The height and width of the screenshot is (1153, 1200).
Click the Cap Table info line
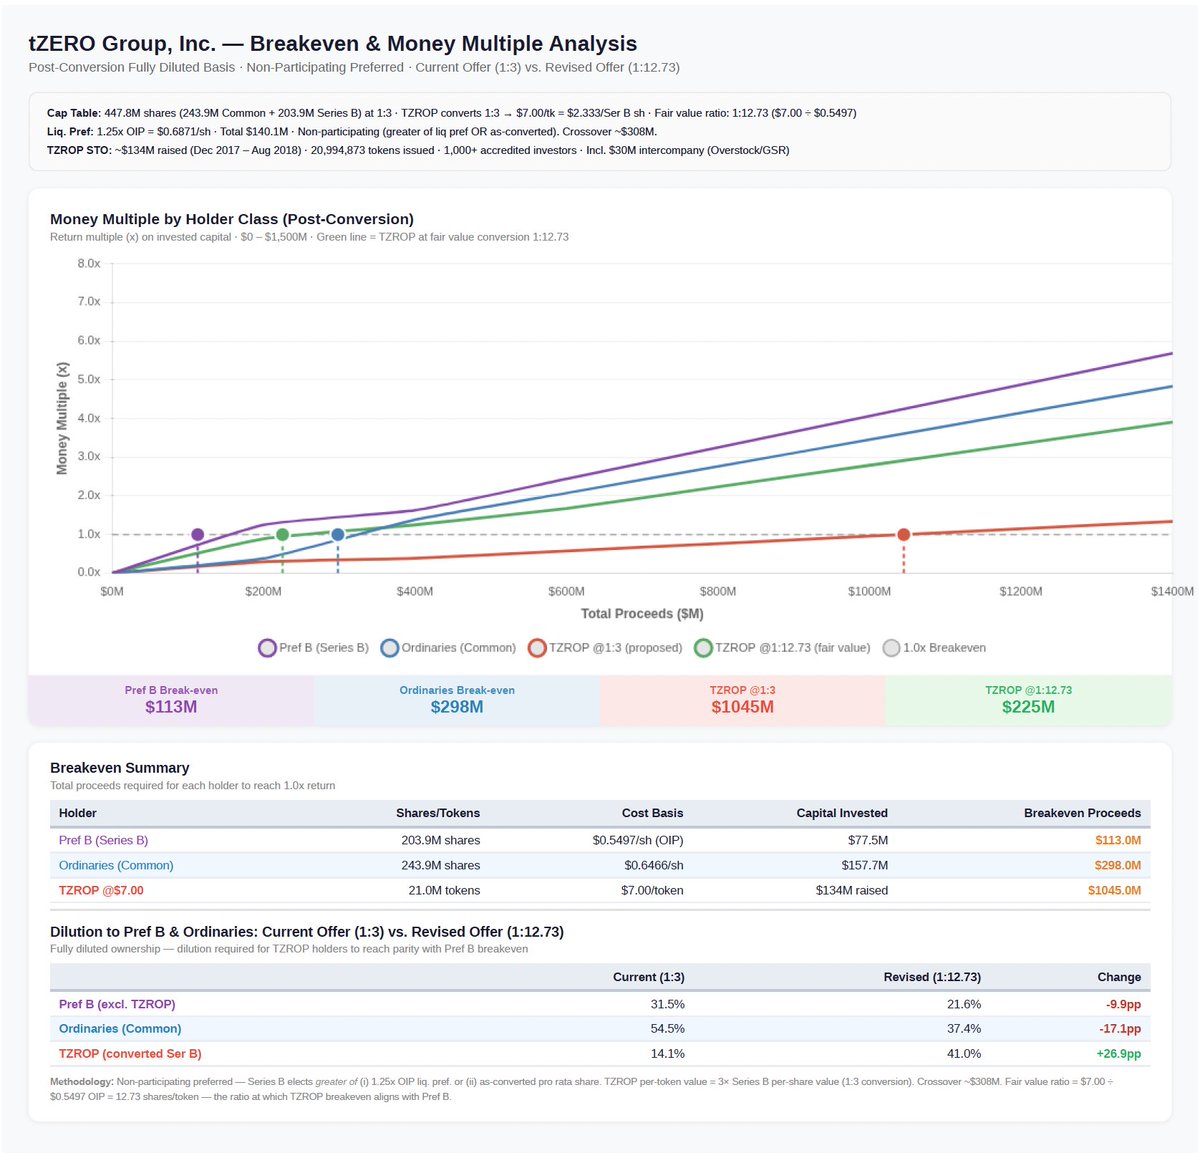[x=452, y=113]
